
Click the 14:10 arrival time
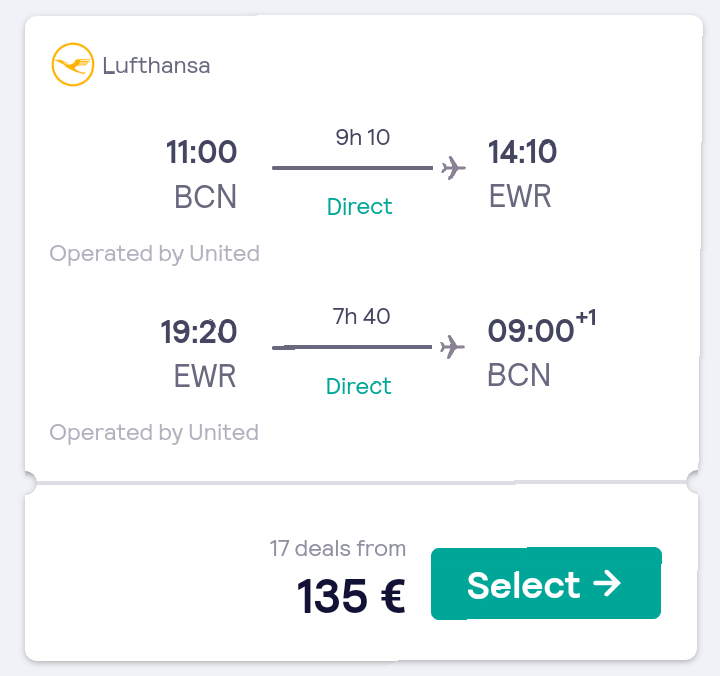coord(522,152)
